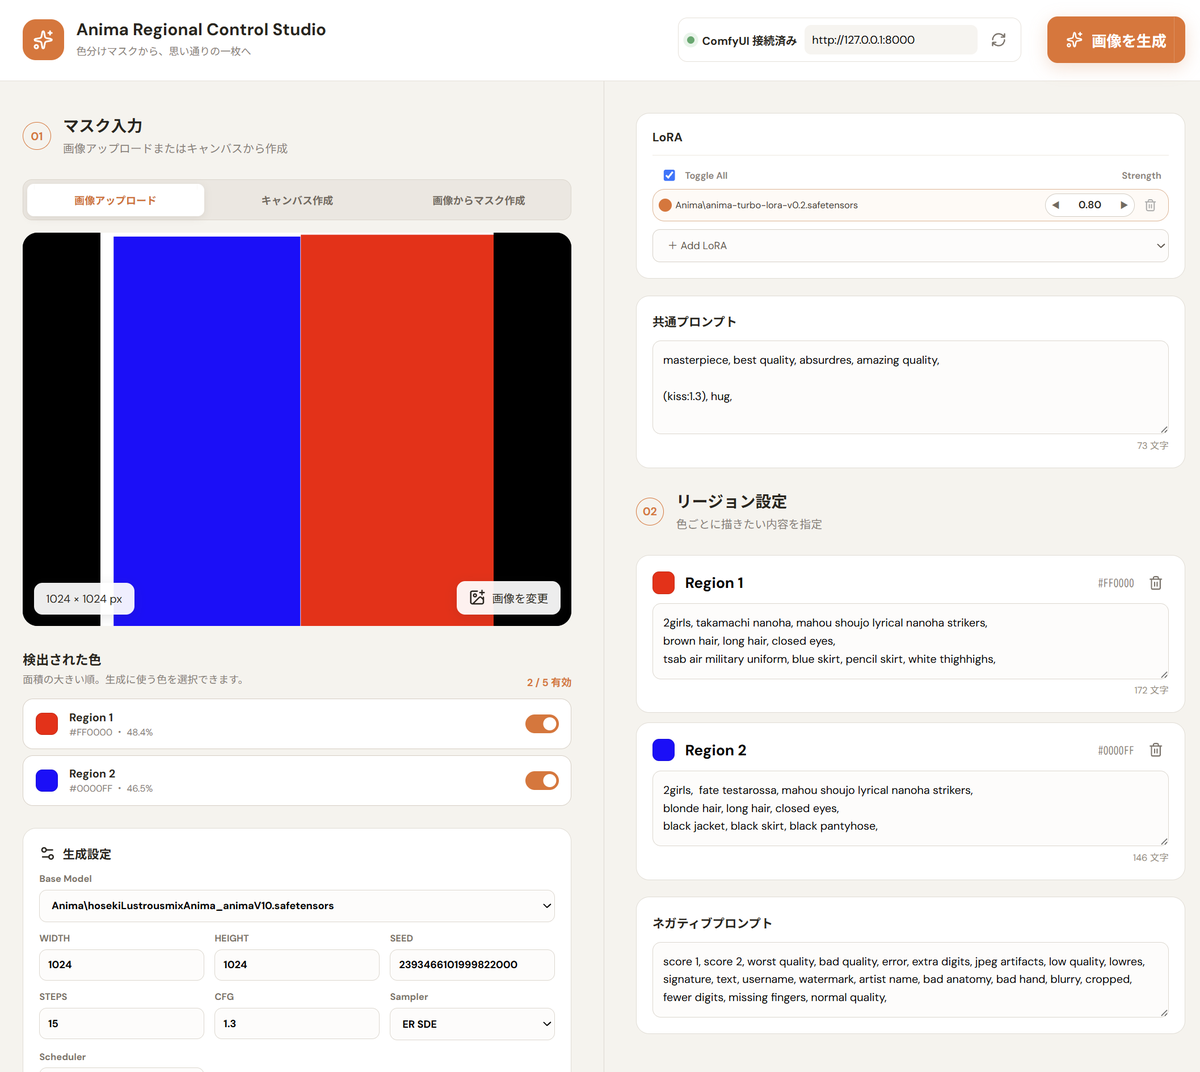
Task: Edit the Region 2 prompt text area
Action: 910,808
